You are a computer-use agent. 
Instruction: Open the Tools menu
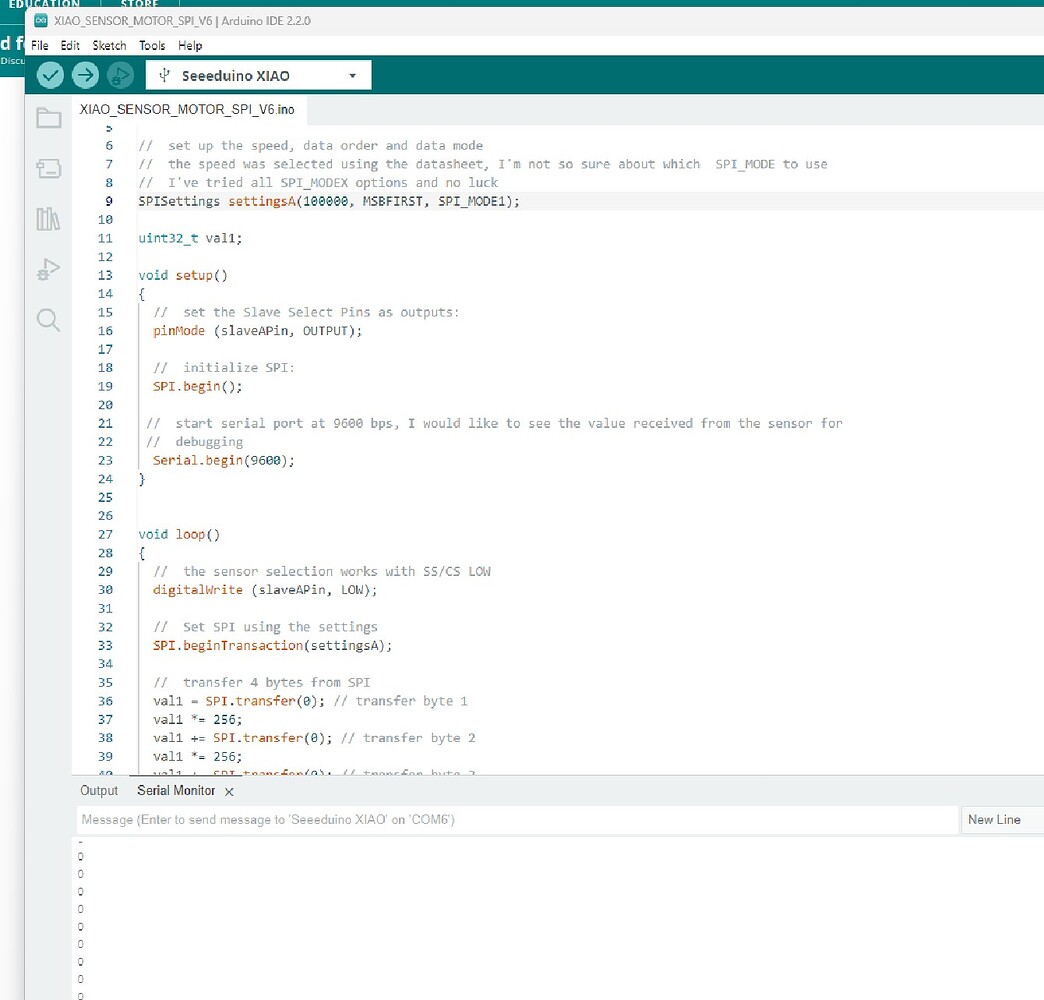pos(152,45)
